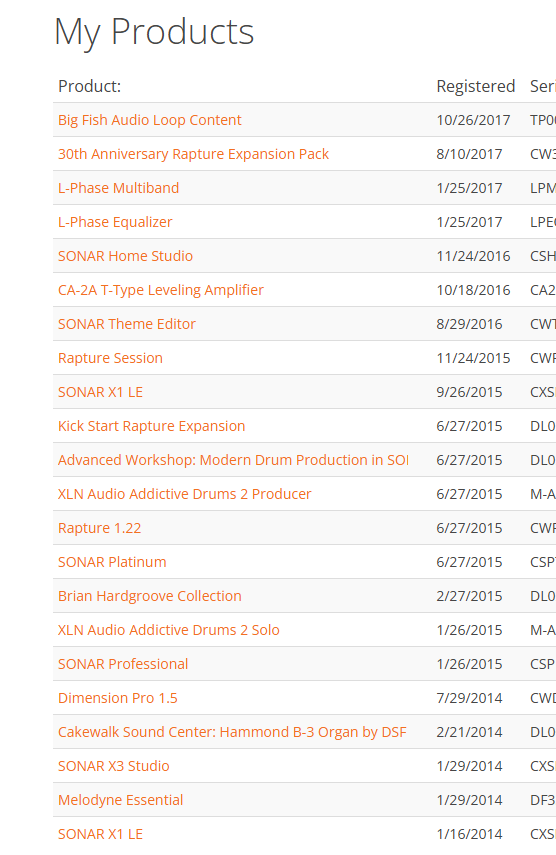This screenshot has height=855, width=556.
Task: Open Kick Start Rapture Expansion
Action: 152,426
